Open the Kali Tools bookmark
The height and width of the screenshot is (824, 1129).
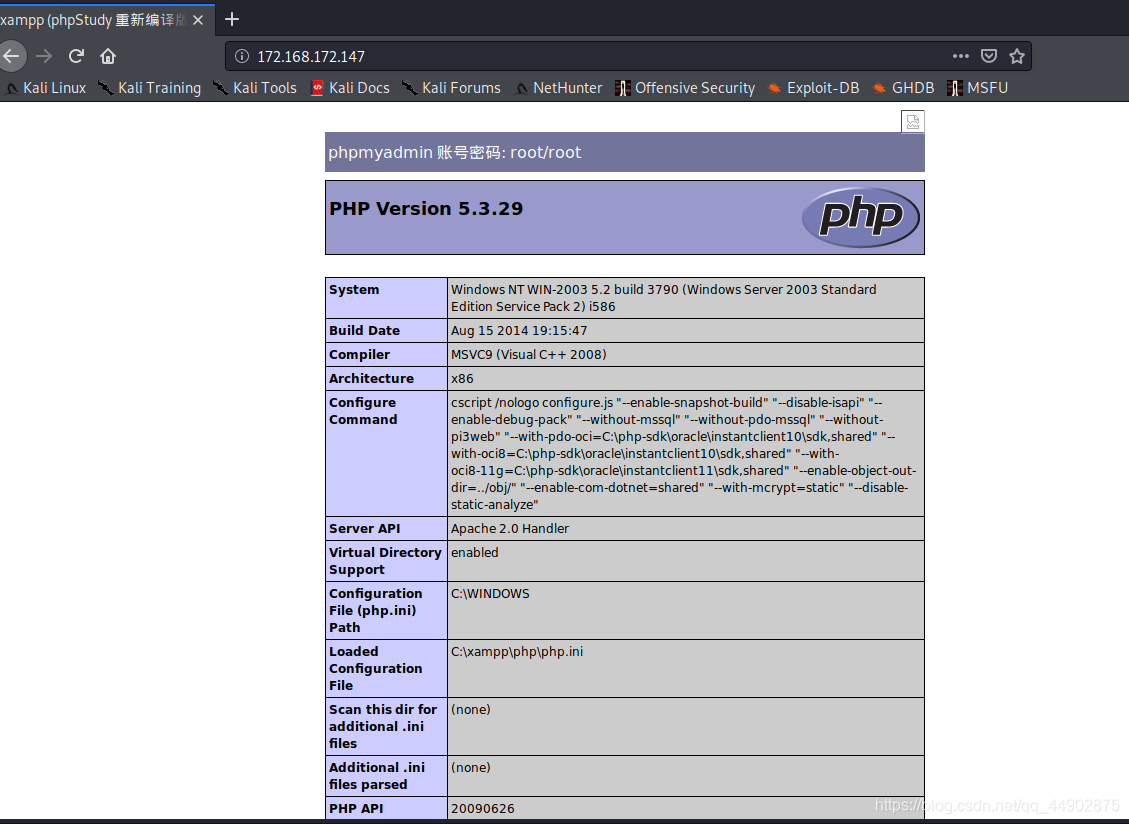point(255,88)
